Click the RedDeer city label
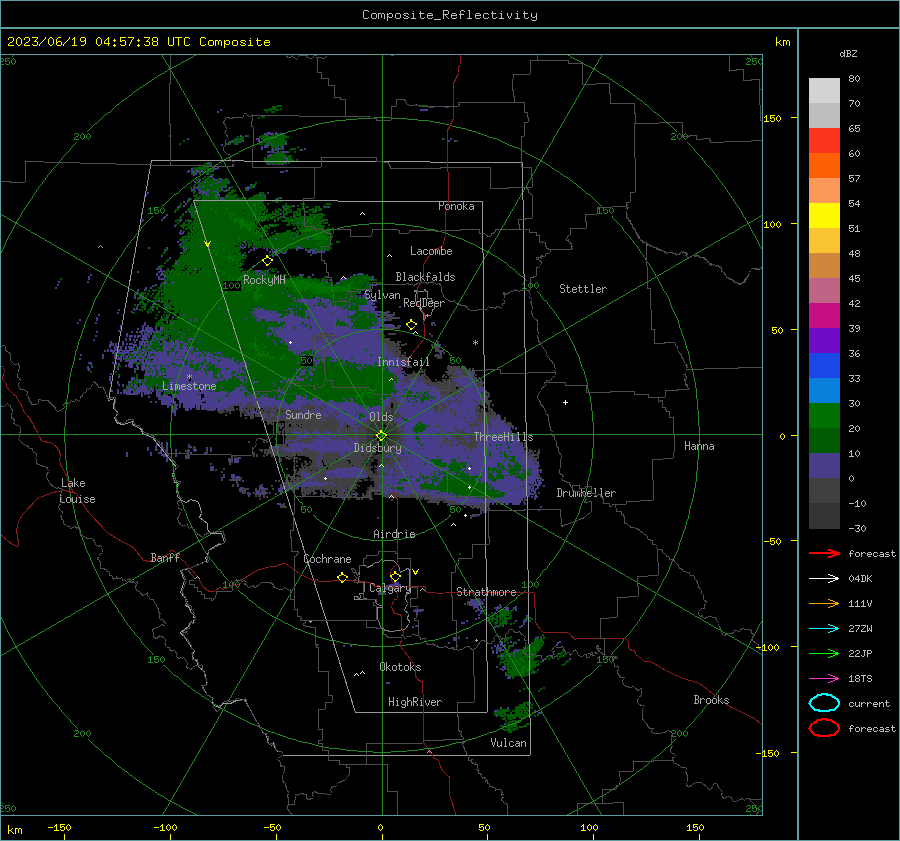 424,303
